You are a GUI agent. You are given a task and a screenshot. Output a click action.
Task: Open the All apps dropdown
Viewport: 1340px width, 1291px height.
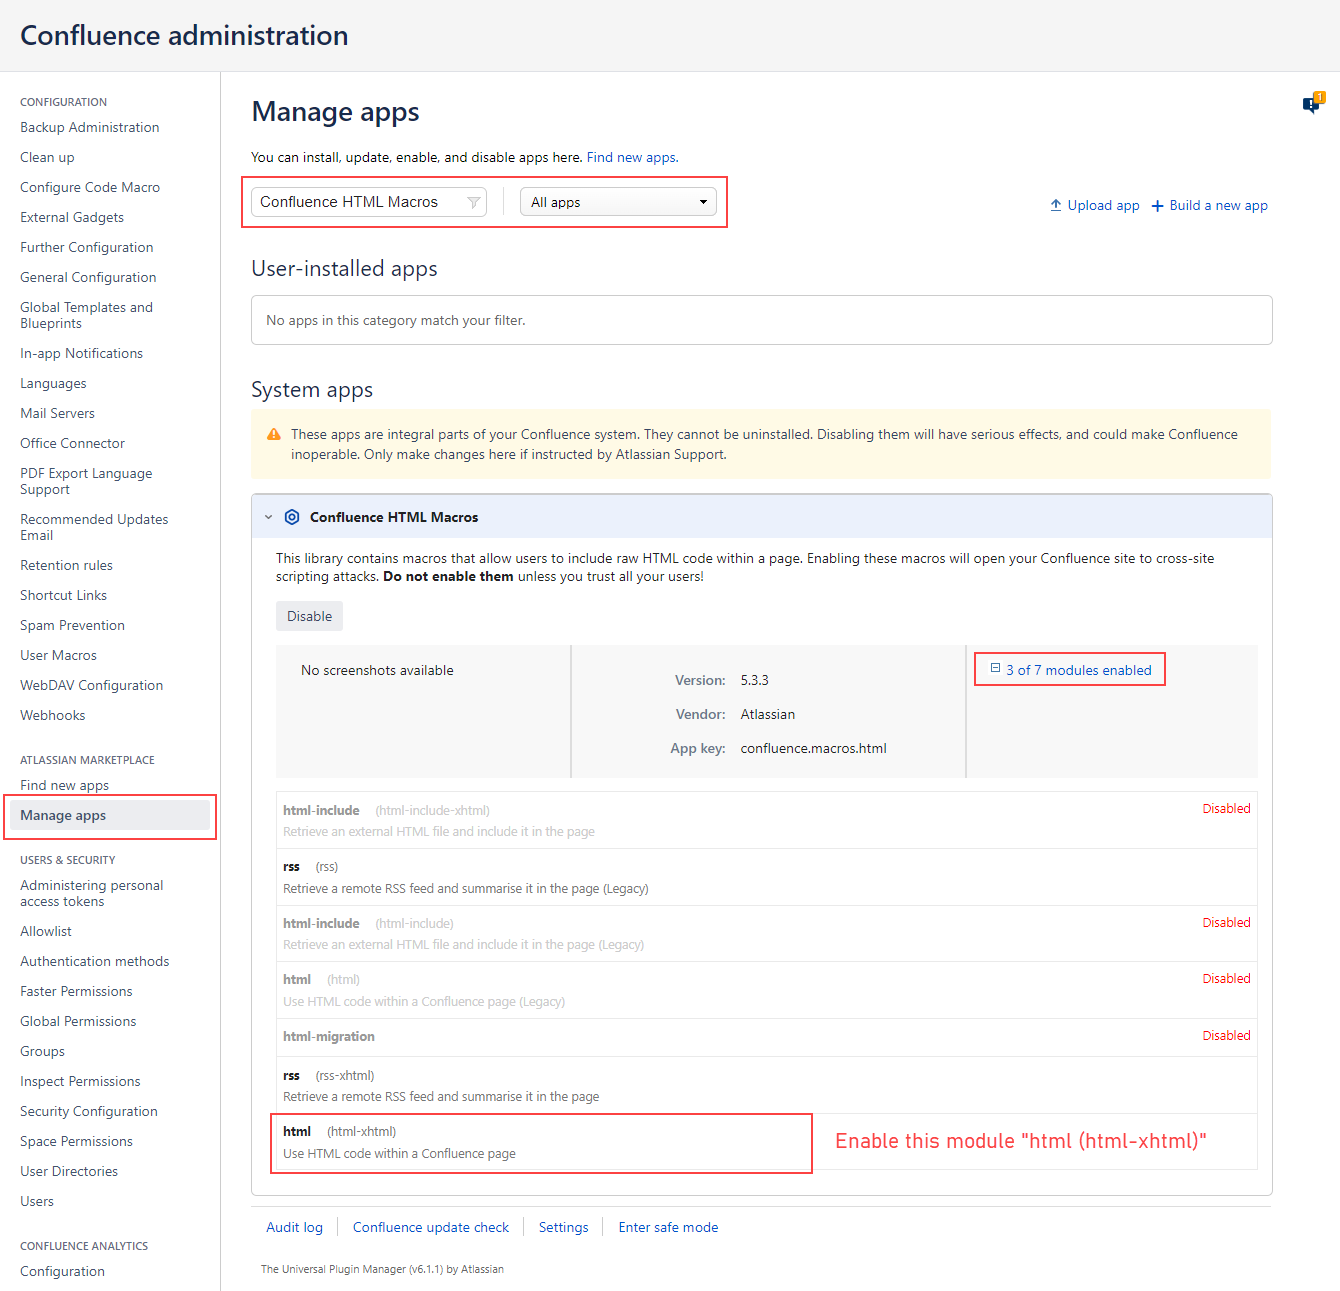point(618,202)
